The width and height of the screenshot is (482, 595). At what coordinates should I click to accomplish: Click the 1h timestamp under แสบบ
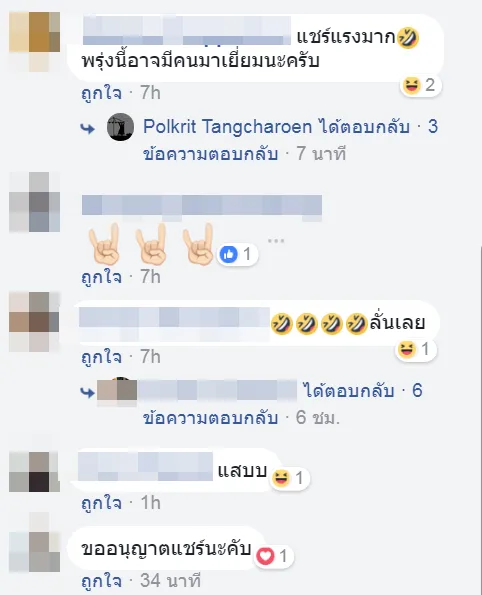151,503
